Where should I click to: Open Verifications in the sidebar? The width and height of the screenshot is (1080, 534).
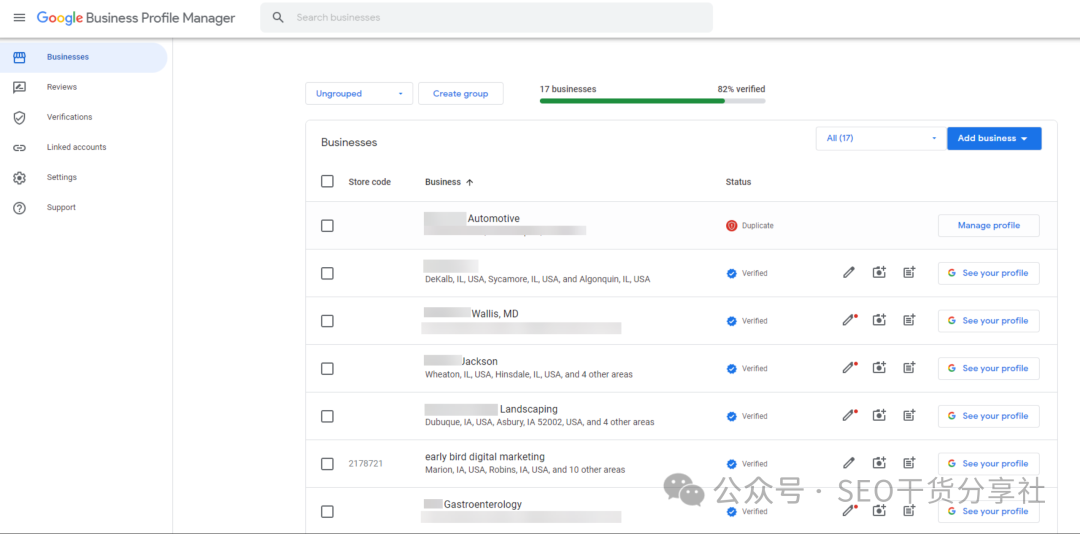tap(83, 117)
